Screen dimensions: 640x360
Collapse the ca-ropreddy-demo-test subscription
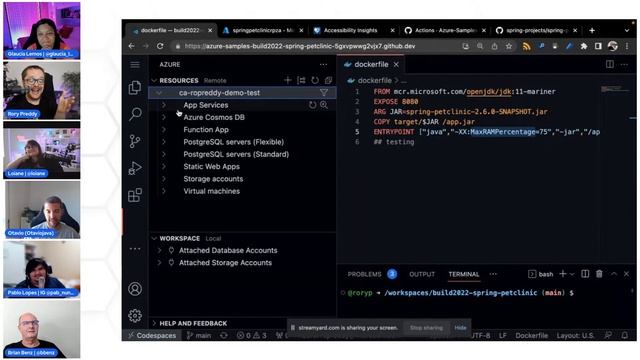[159, 93]
